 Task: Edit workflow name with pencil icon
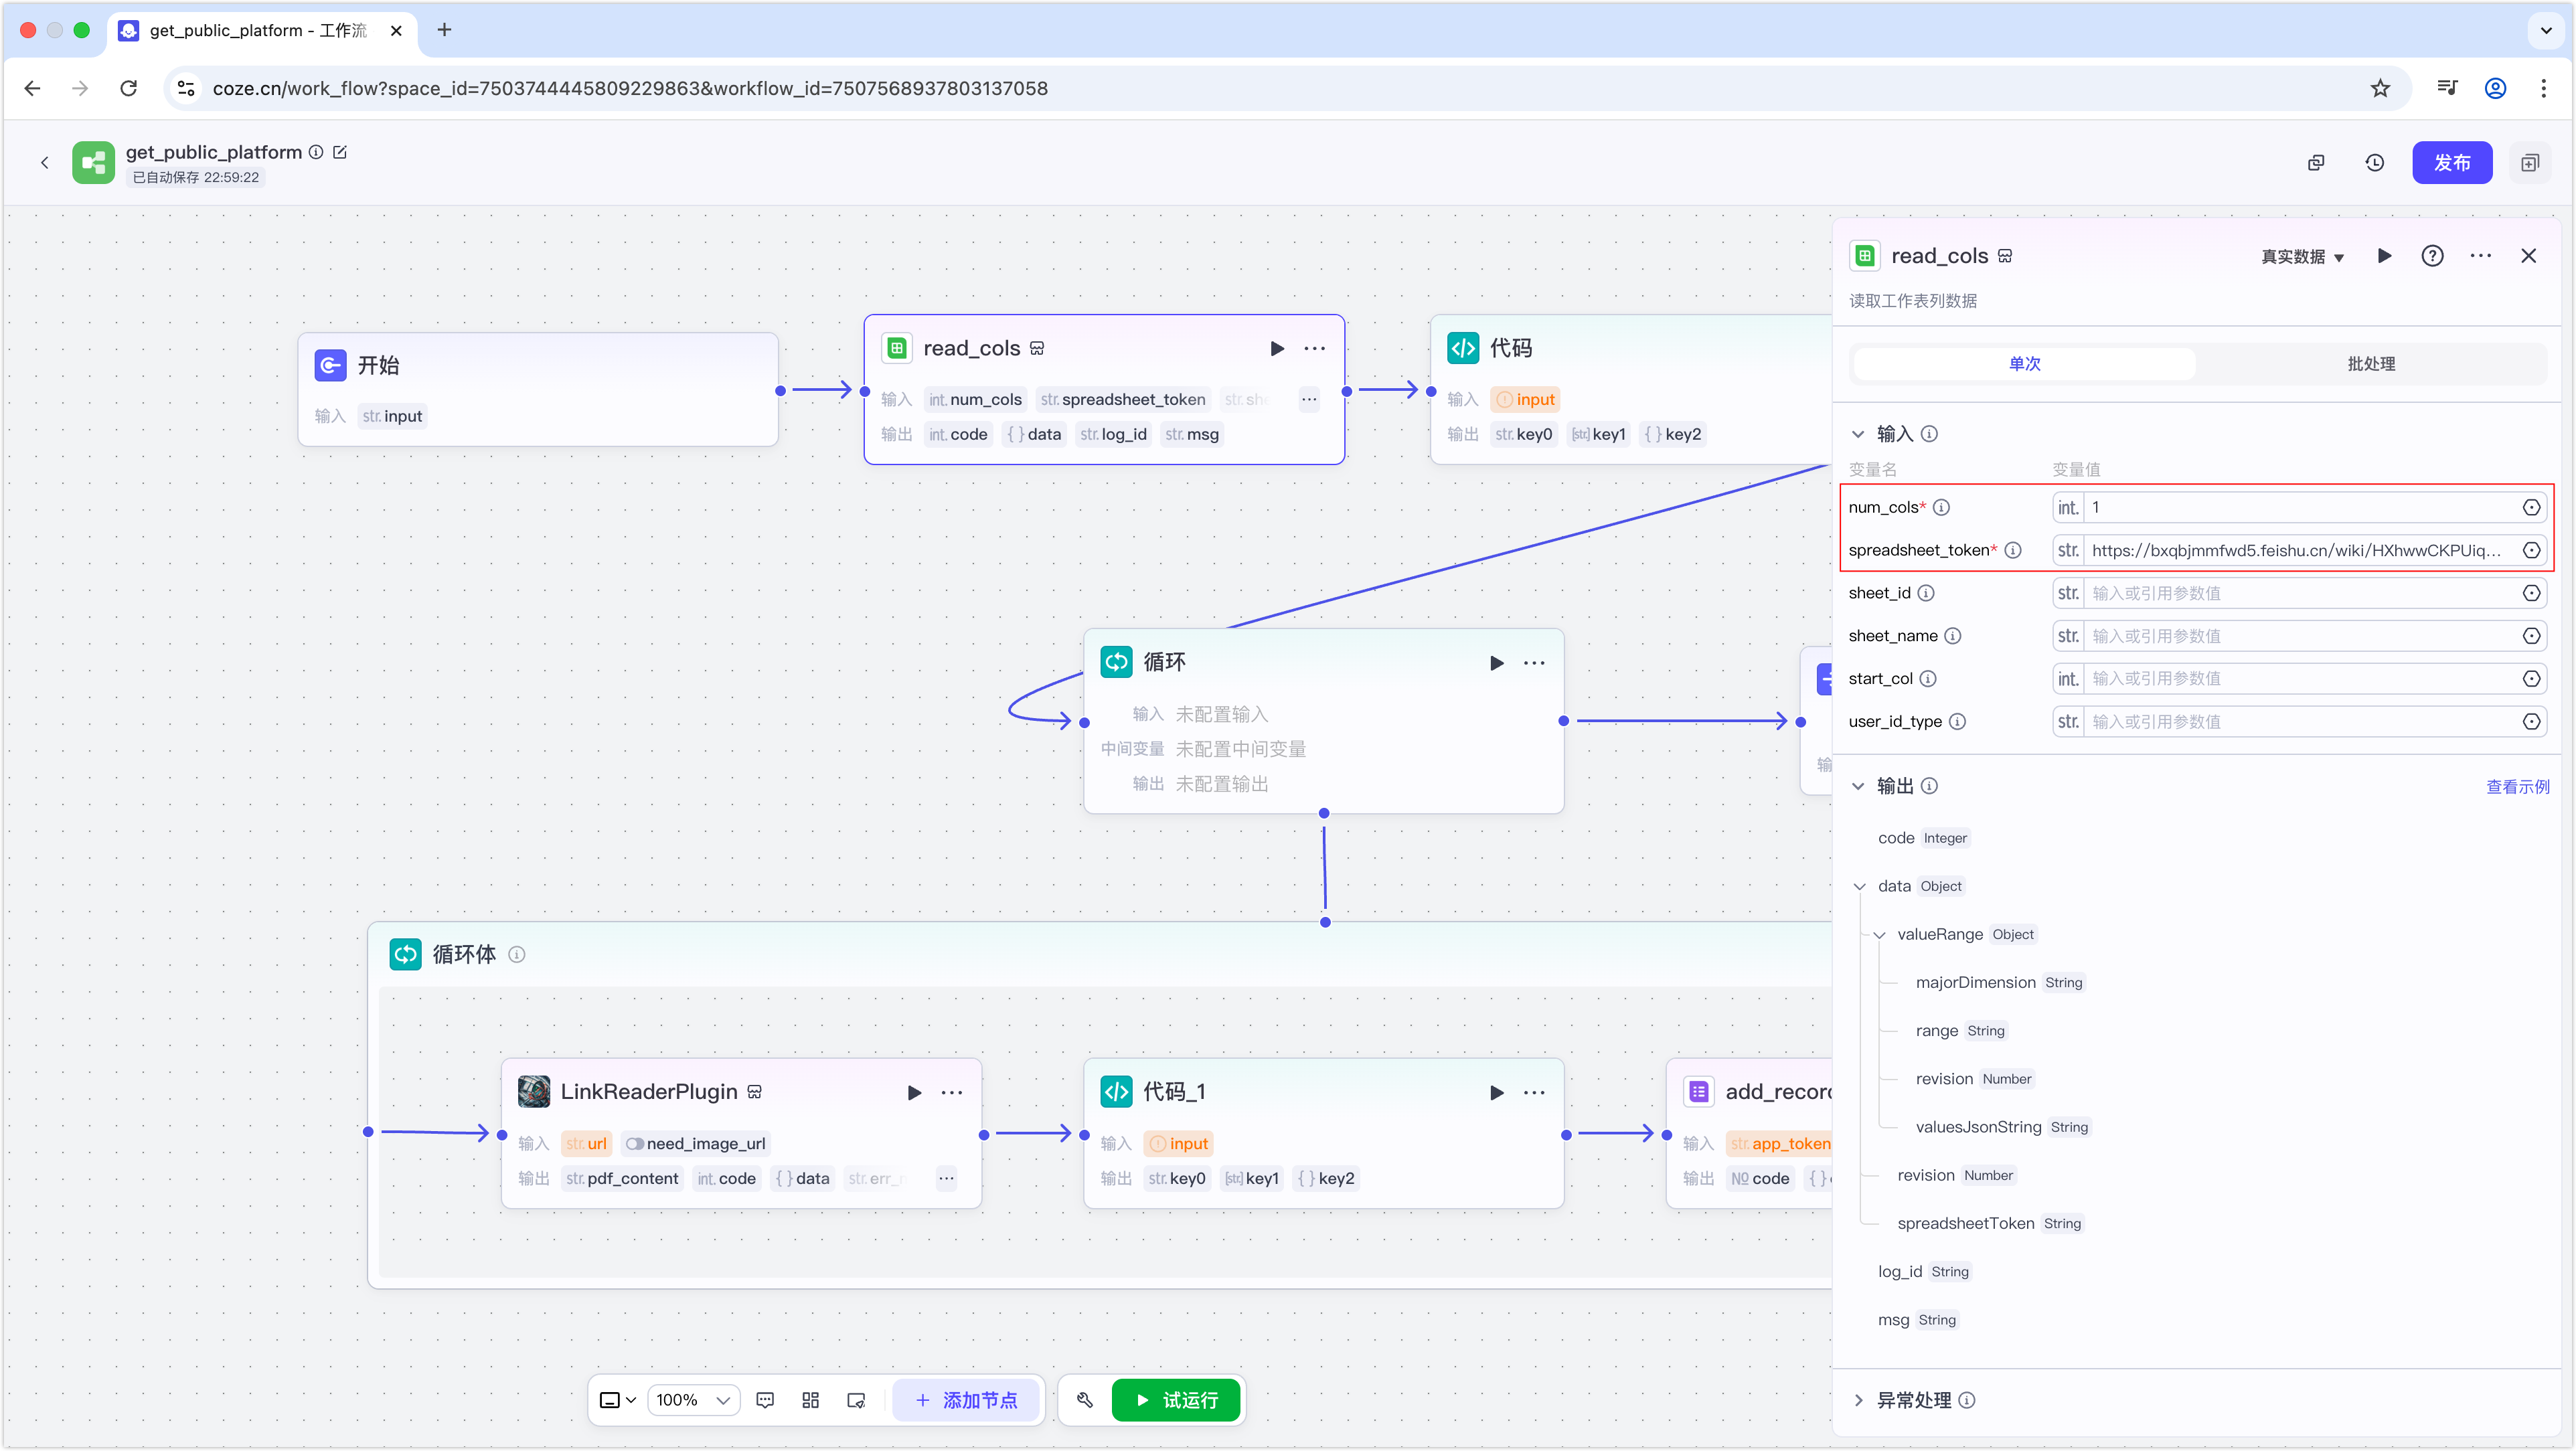point(340,152)
